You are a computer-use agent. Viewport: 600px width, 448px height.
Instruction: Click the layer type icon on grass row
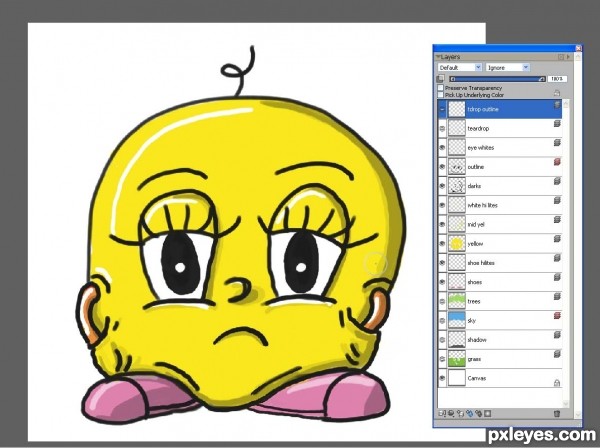click(x=558, y=354)
